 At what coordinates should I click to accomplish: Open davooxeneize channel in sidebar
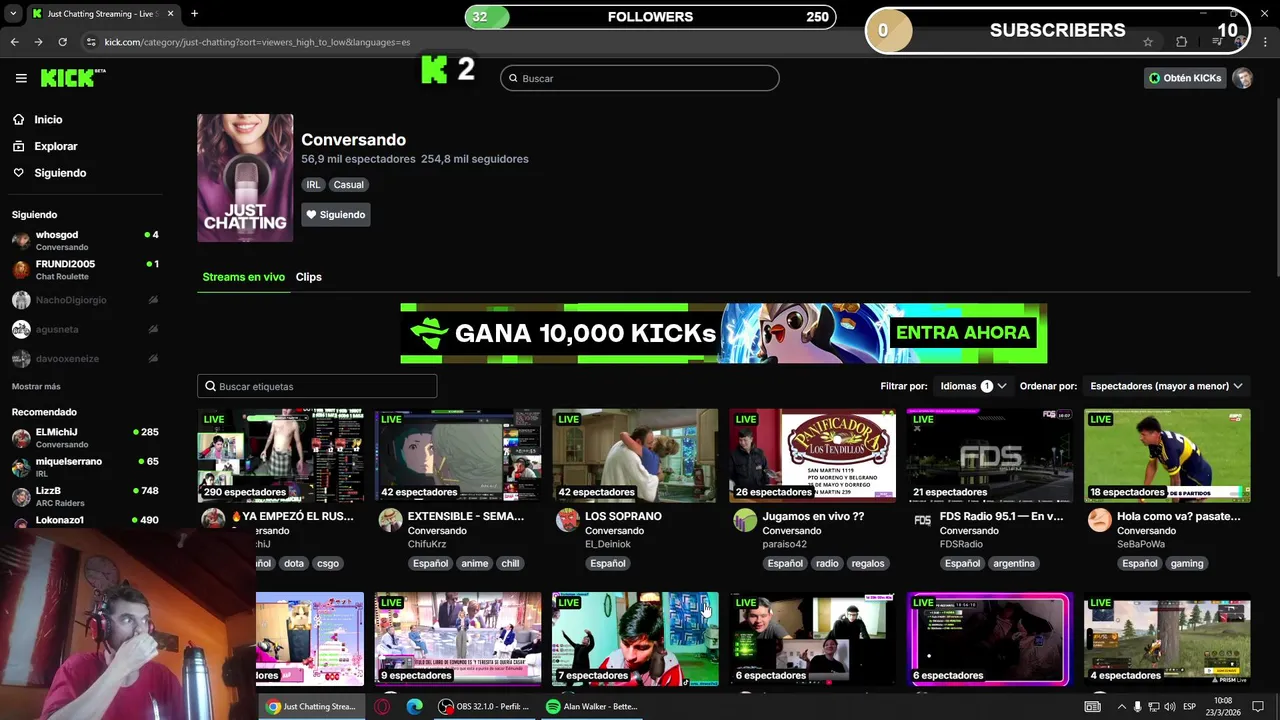coord(85,358)
